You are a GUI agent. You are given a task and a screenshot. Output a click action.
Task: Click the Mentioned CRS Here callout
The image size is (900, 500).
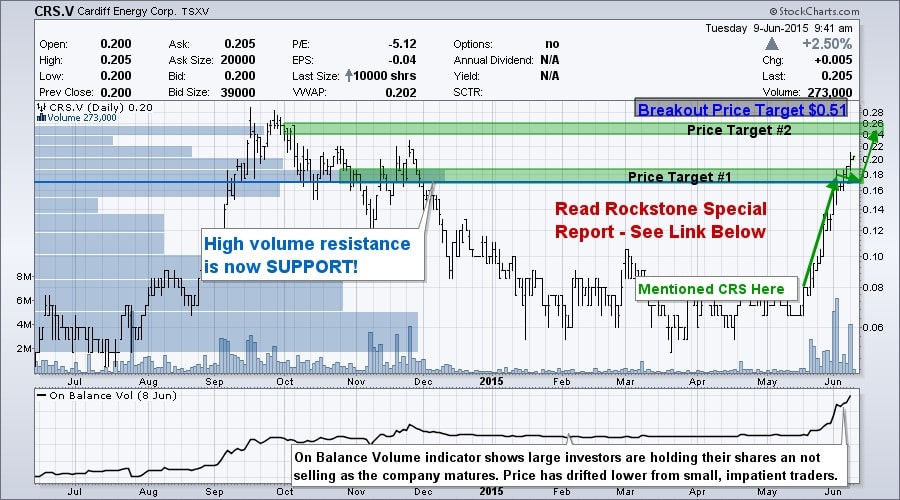click(x=715, y=289)
